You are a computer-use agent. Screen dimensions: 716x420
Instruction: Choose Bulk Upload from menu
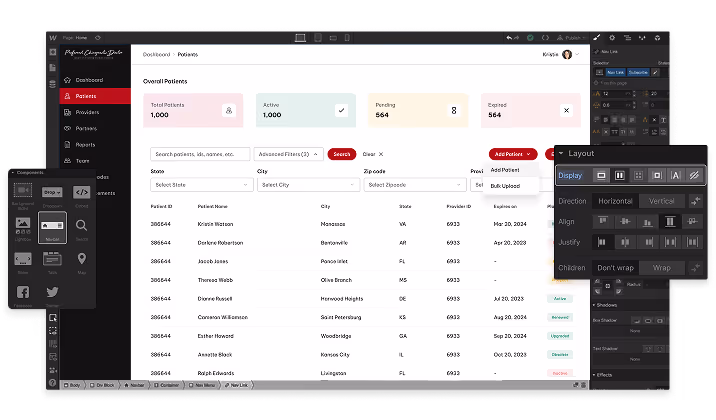tap(505, 186)
